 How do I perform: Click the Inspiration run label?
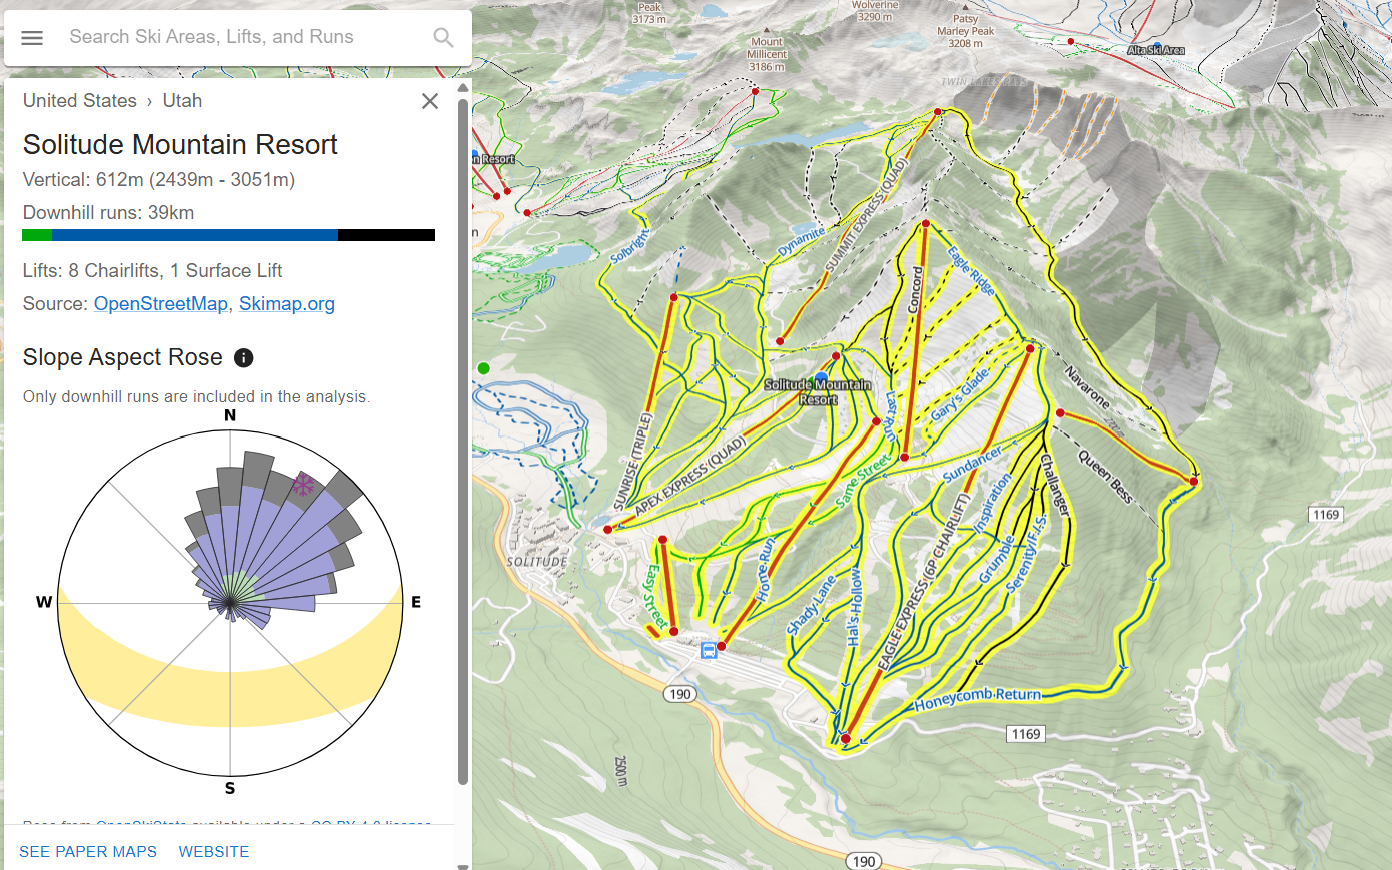[993, 503]
